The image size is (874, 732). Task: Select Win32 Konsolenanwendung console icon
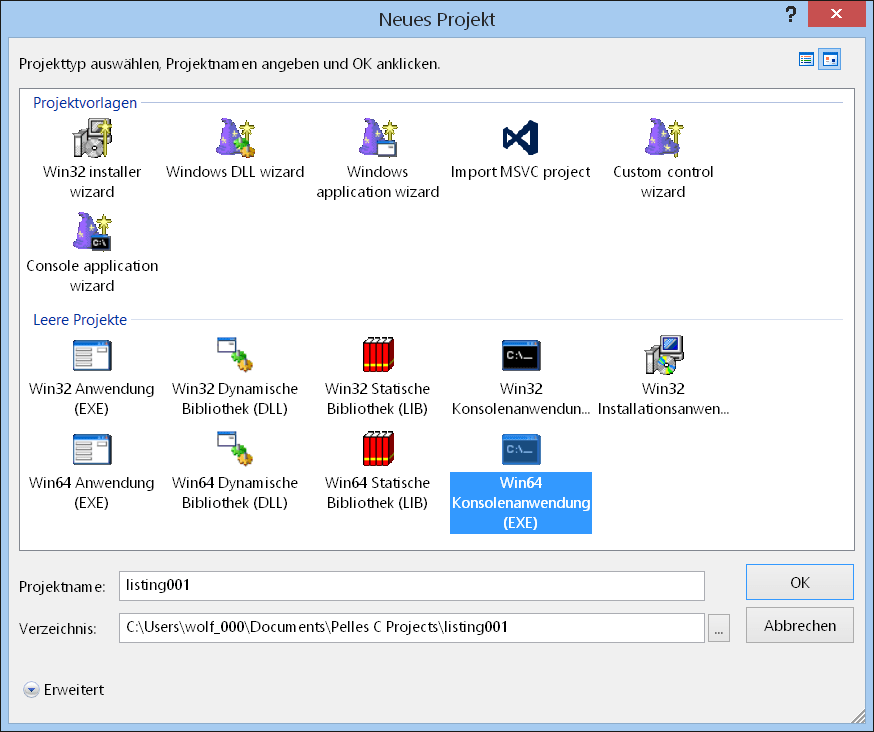pyautogui.click(x=521, y=355)
